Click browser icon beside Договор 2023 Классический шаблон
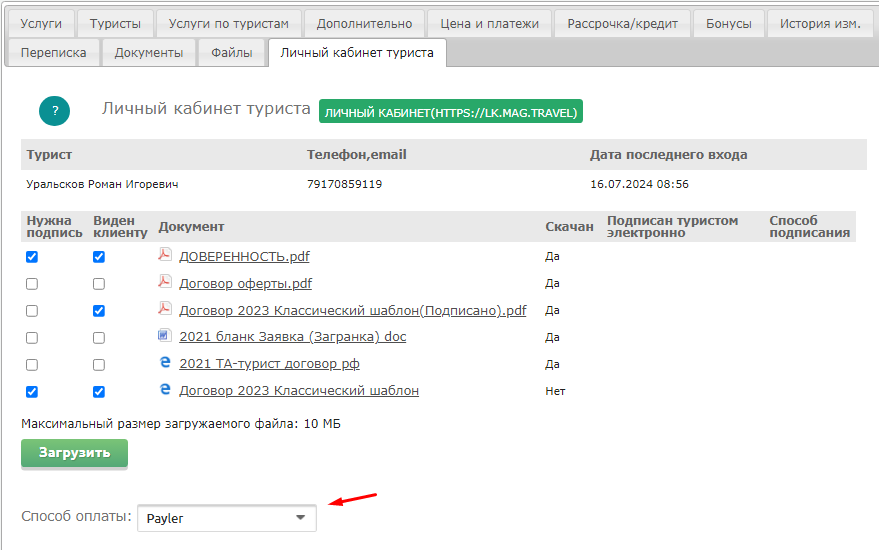The image size is (879, 550). (x=165, y=389)
